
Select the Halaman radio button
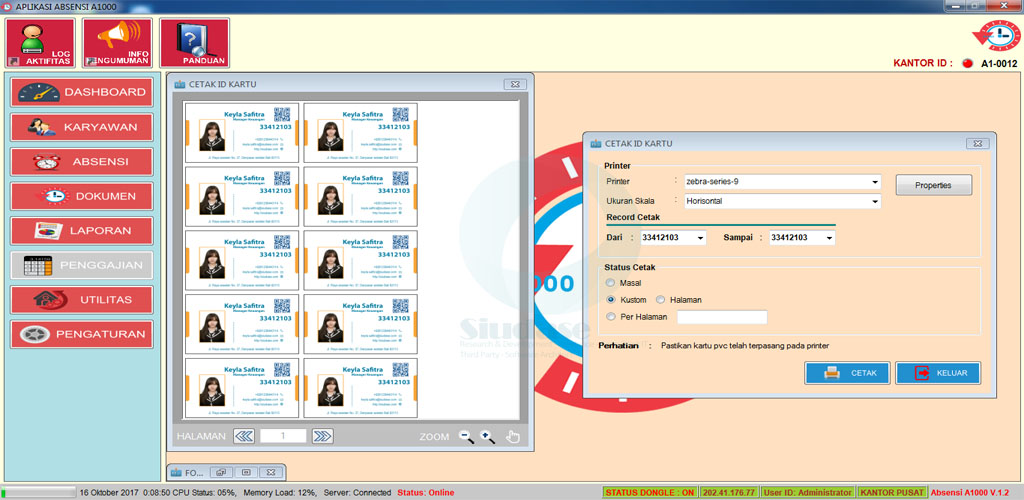[660, 300]
